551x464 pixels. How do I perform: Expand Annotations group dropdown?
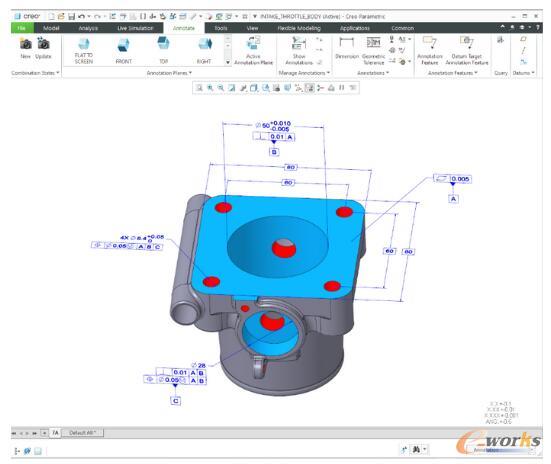point(373,73)
